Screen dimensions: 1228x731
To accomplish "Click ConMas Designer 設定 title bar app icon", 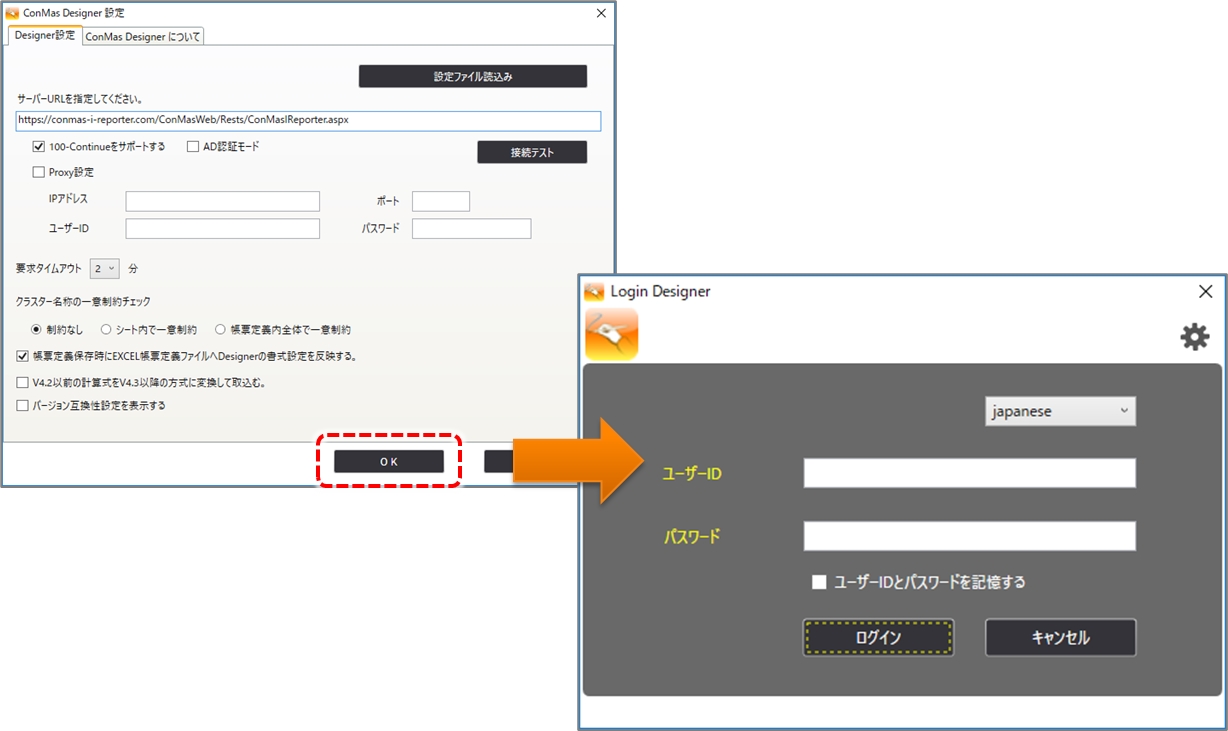I will 13,13.
